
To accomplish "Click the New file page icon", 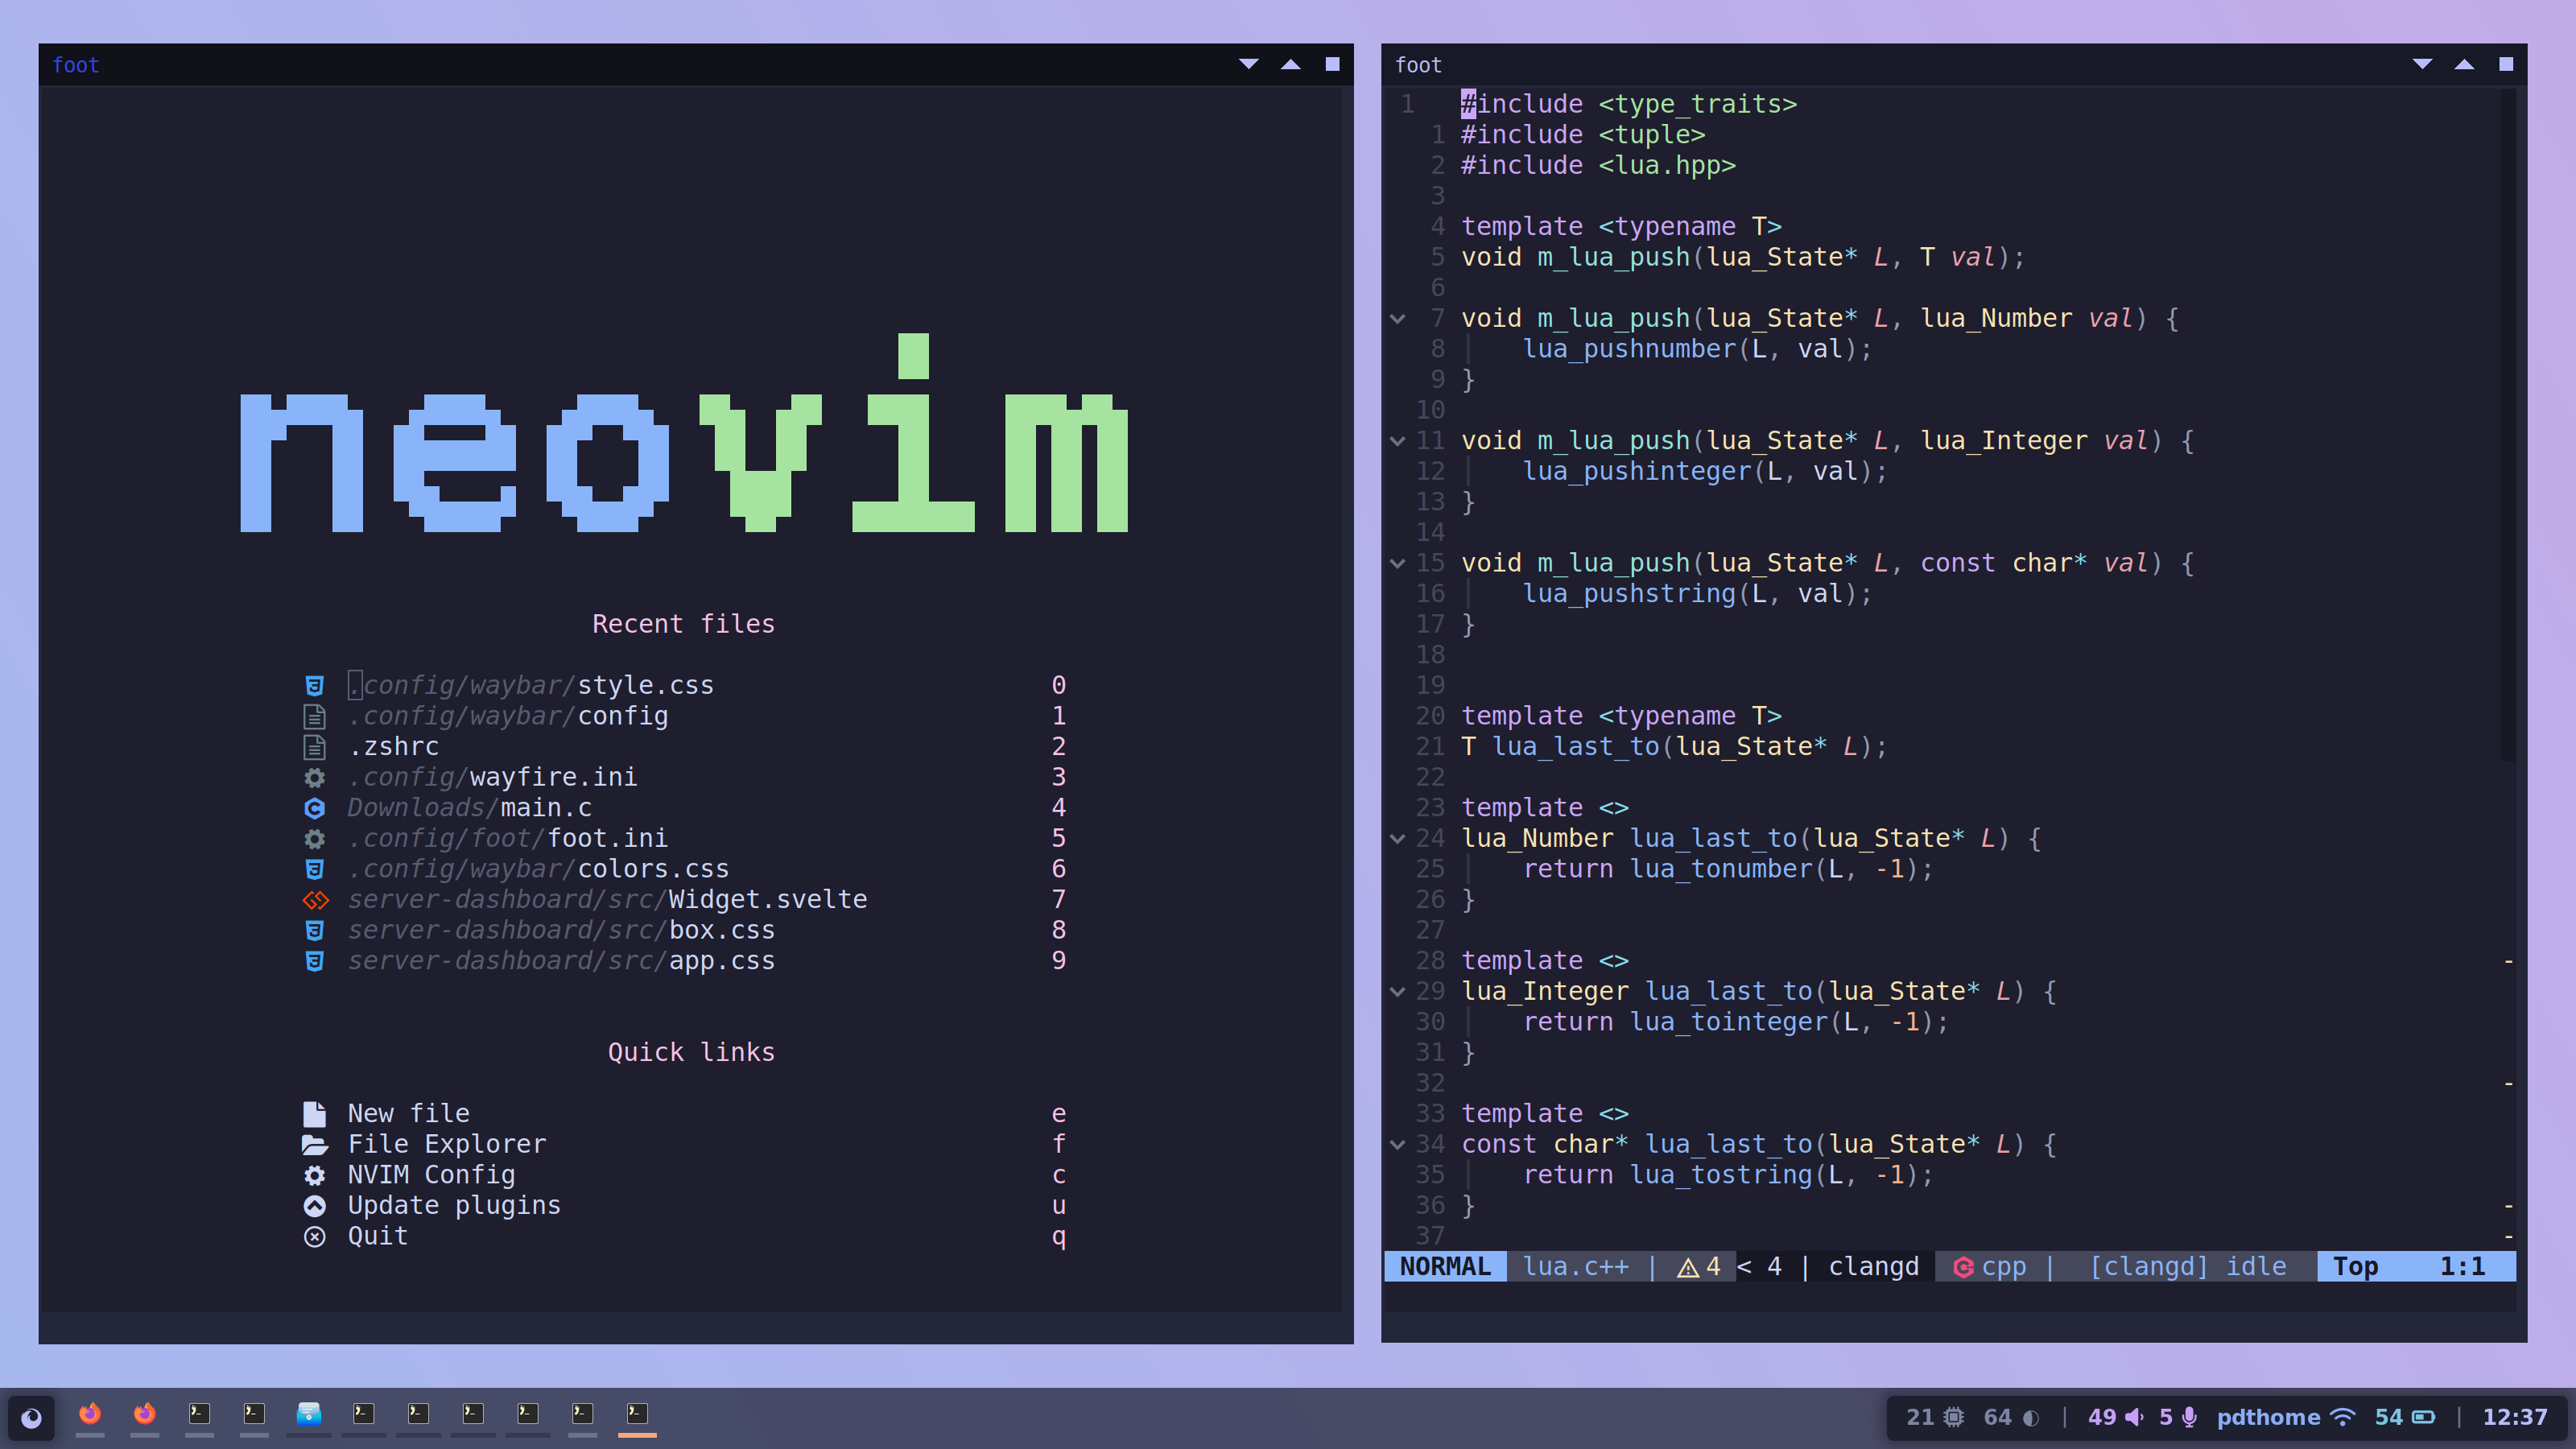I will (314, 1114).
